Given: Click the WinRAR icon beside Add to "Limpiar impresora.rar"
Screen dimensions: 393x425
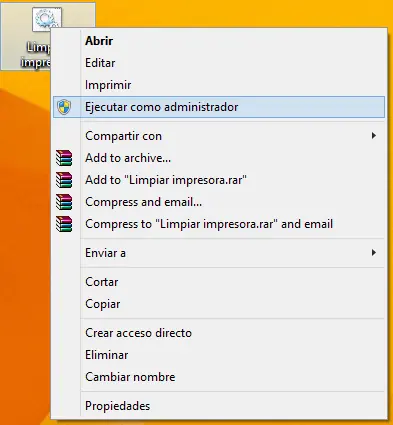Looking at the screenshot, I should click(x=64, y=180).
